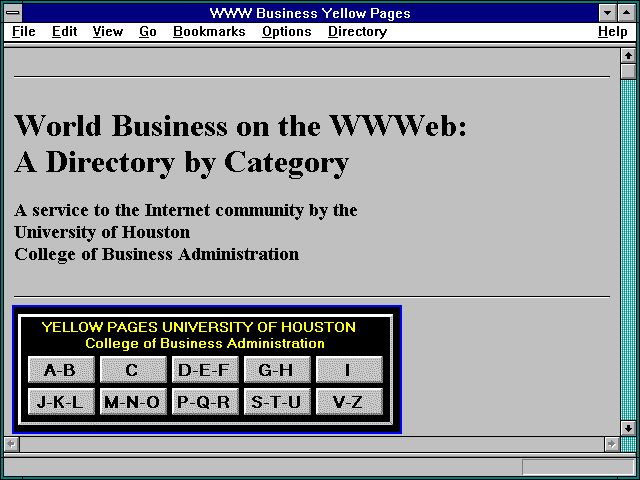Minimize the WWW Business Yellow Pages window
The height and width of the screenshot is (480, 640).
coord(607,13)
